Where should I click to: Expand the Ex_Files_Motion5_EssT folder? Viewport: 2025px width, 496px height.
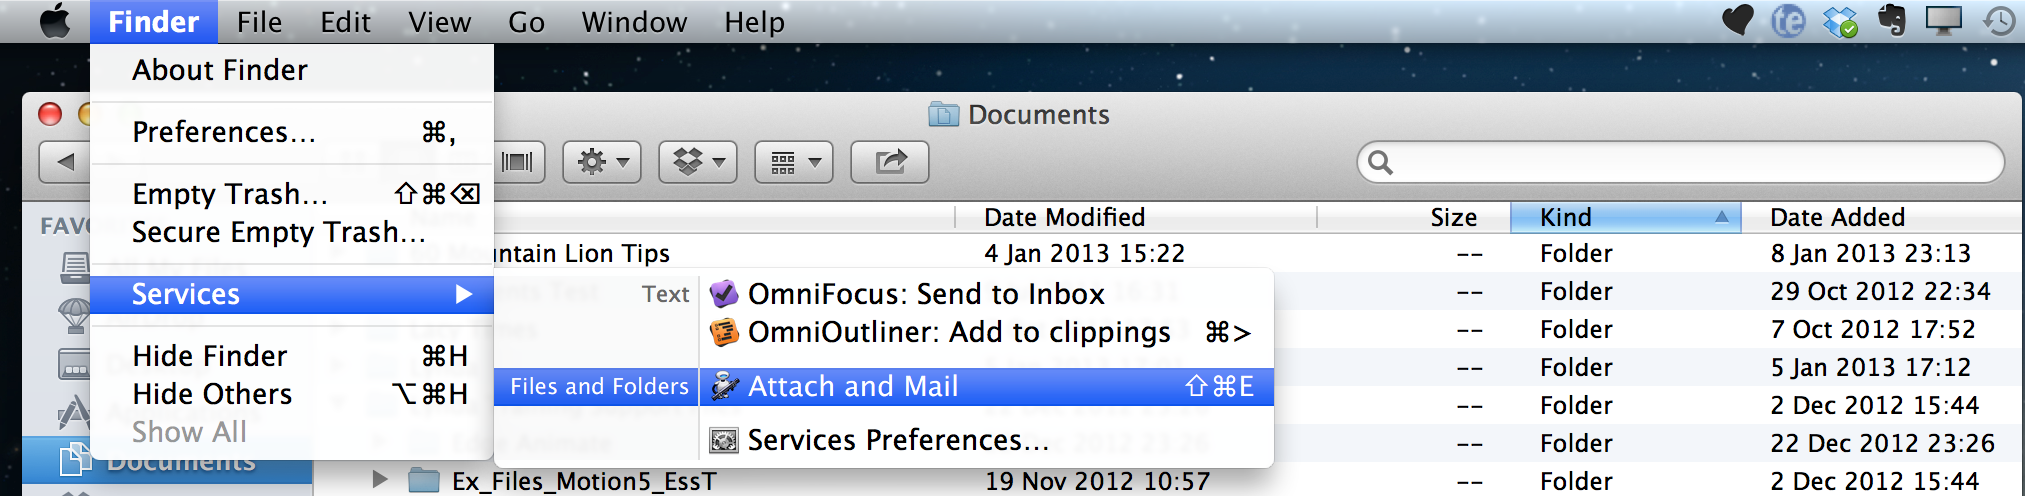[380, 480]
